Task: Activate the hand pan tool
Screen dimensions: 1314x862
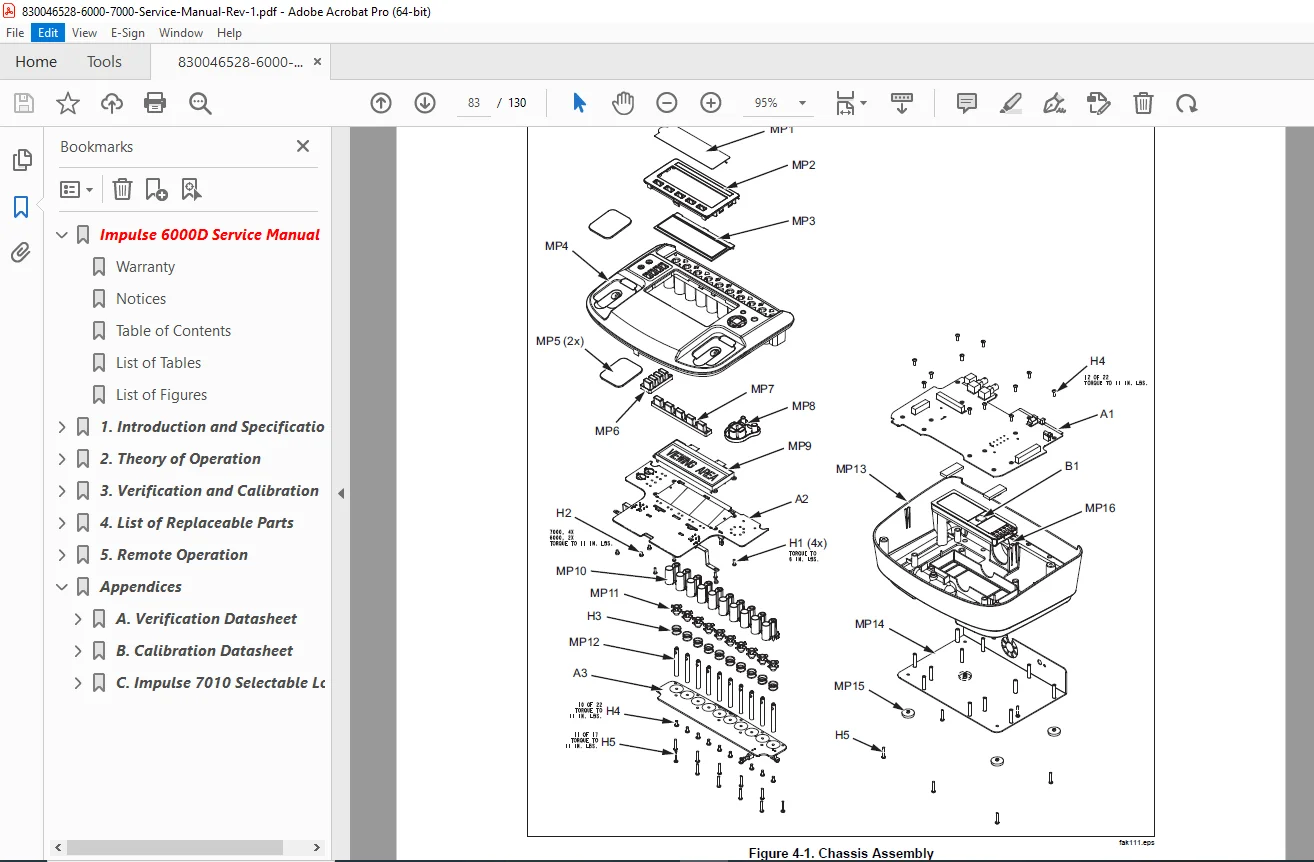Action: (623, 103)
